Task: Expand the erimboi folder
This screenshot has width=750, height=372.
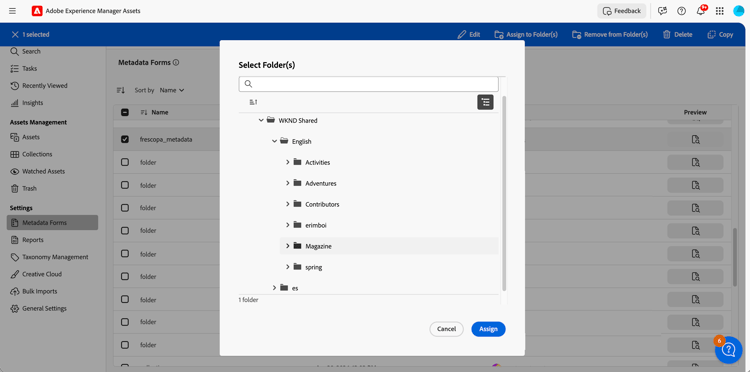Action: (x=288, y=225)
